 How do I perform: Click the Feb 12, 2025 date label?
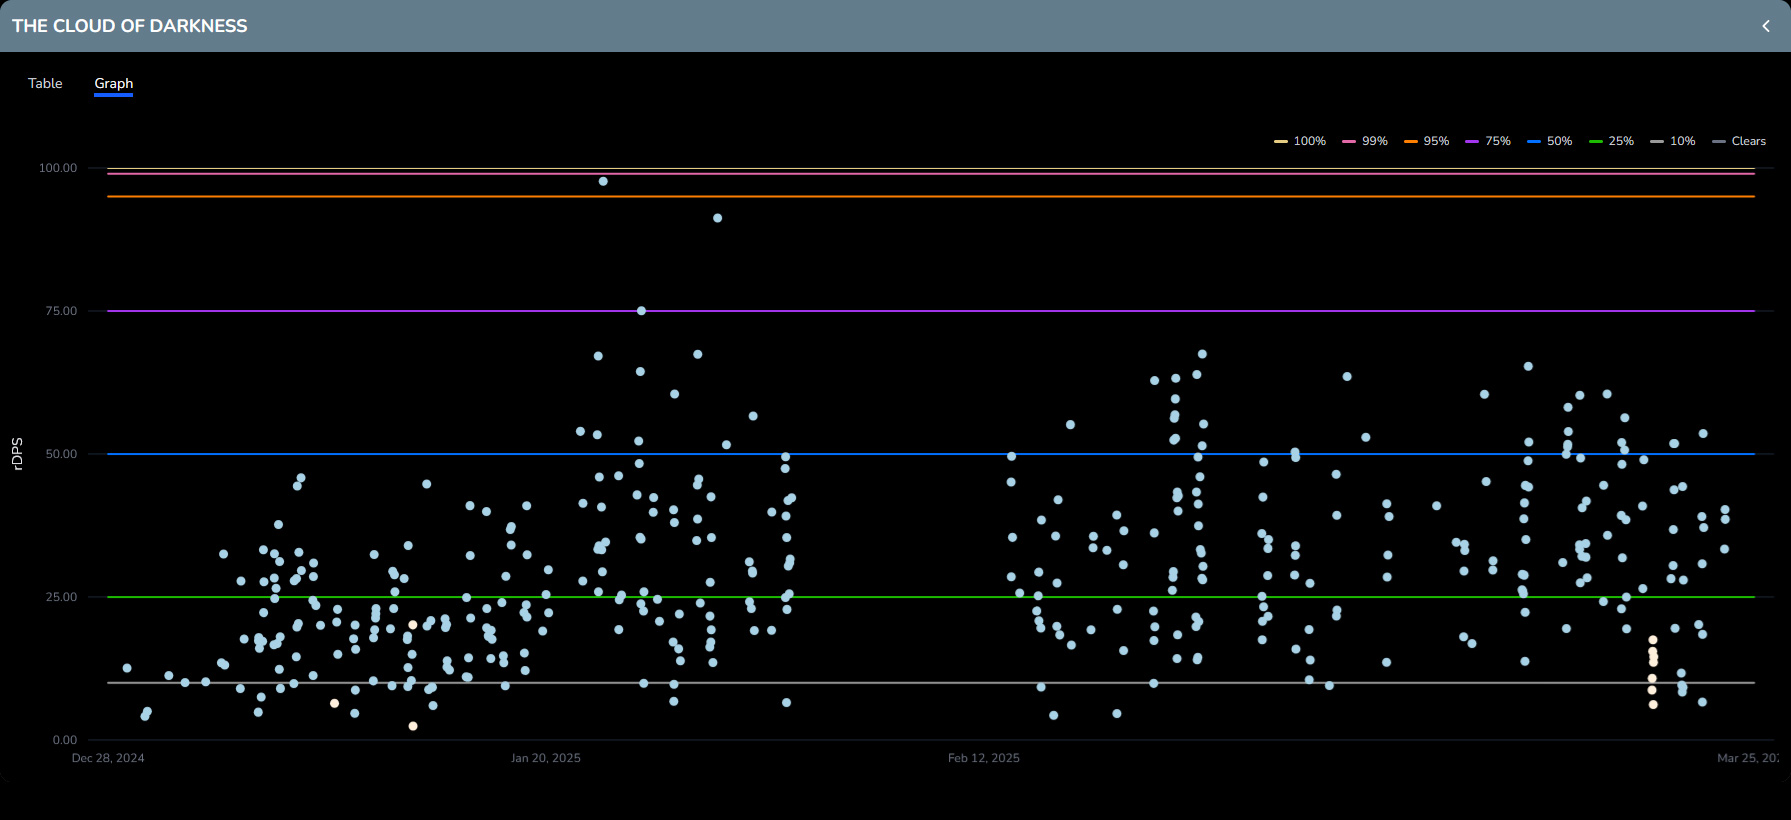tap(984, 758)
